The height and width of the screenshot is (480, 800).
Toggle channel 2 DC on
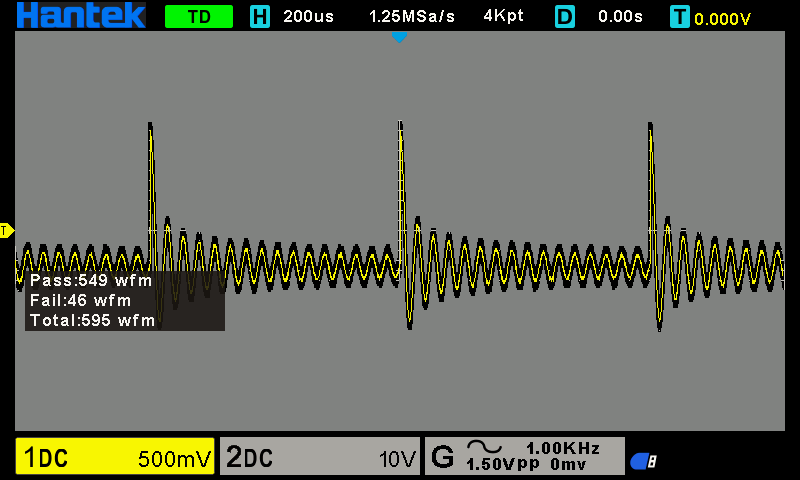[x=250, y=458]
